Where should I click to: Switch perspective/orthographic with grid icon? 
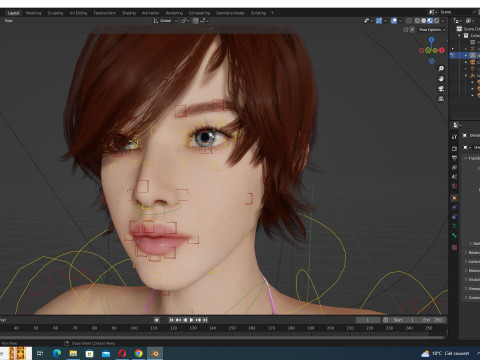[x=441, y=99]
